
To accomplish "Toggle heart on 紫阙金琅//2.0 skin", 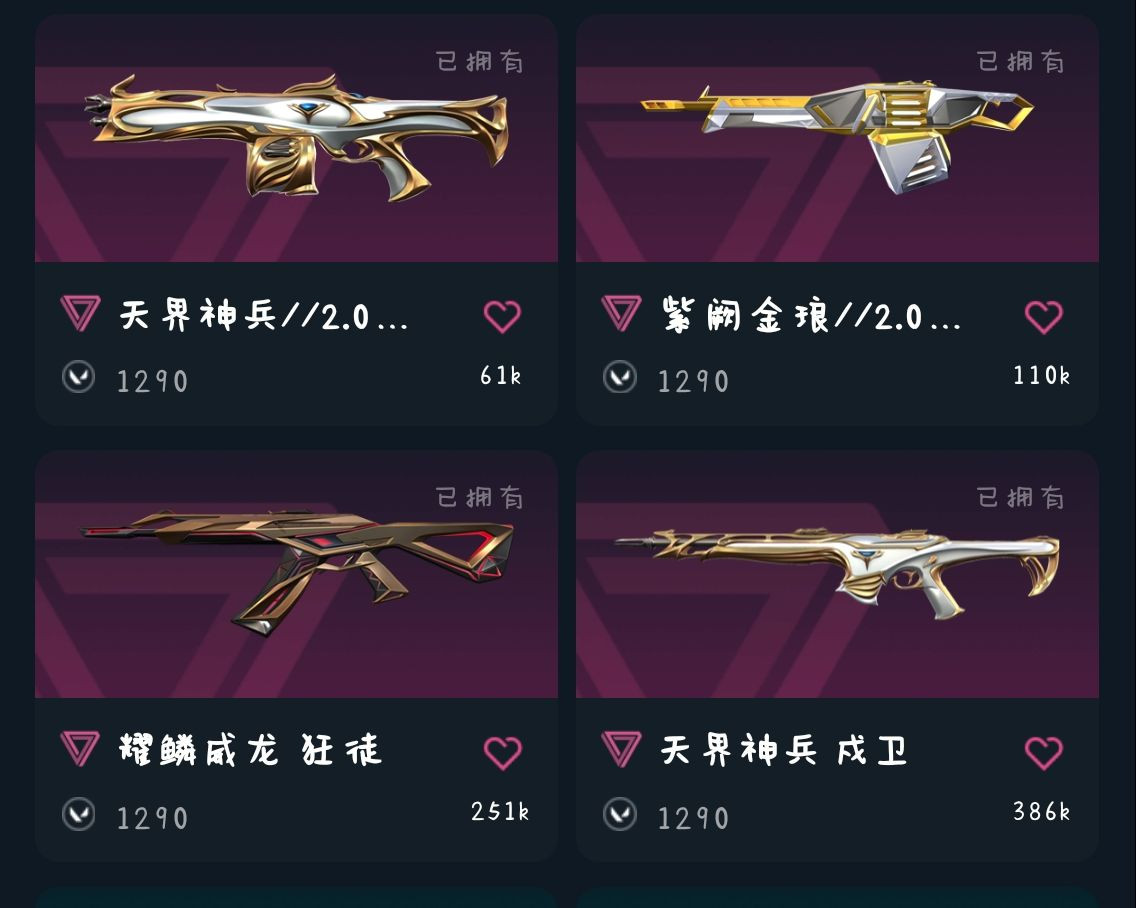I will [x=1043, y=317].
